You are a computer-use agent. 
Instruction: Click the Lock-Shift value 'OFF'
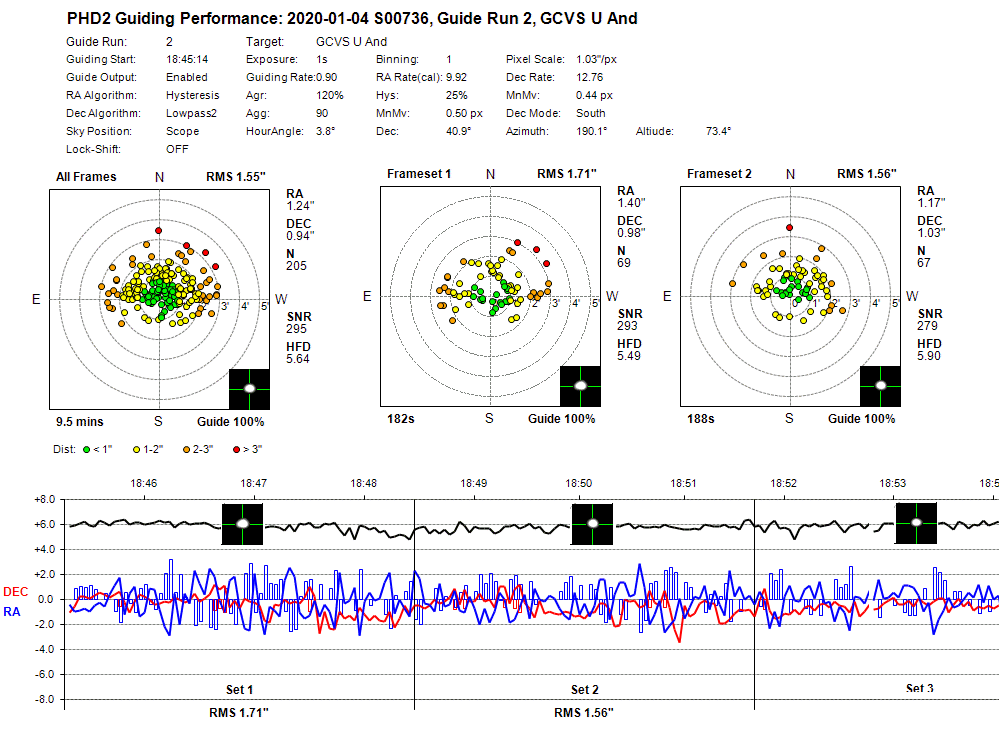click(177, 148)
